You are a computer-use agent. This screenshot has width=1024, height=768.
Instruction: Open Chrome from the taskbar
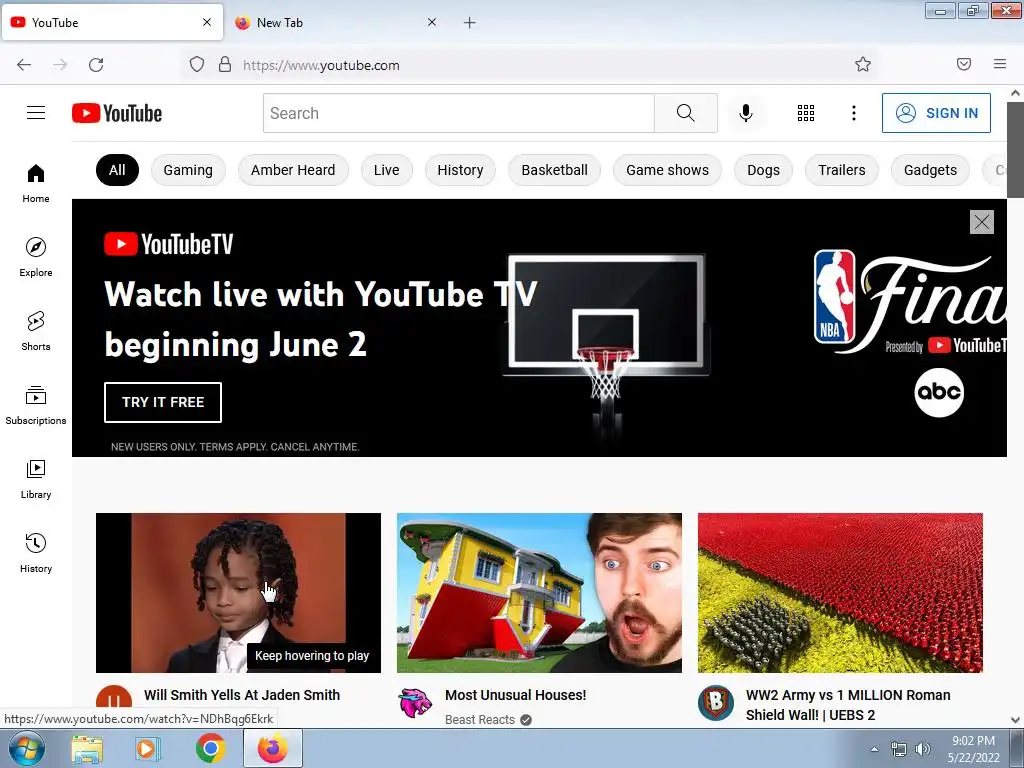[x=210, y=748]
